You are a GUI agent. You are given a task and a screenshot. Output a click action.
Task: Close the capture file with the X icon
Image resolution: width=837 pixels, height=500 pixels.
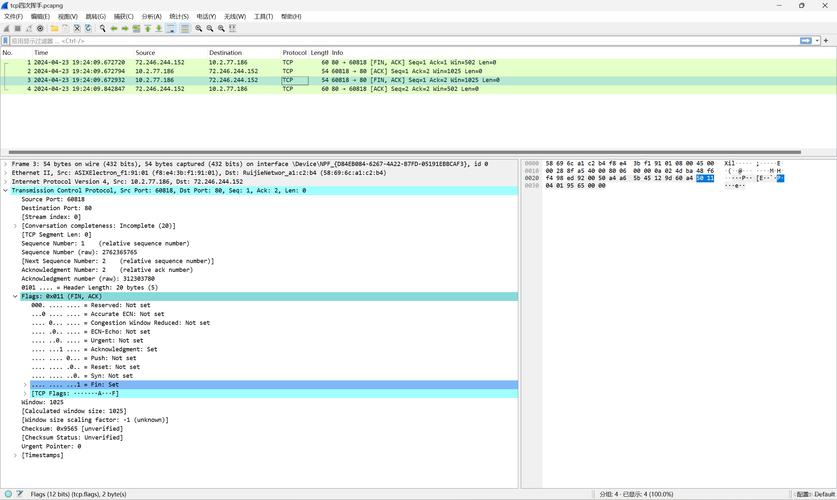pyautogui.click(x=77, y=28)
